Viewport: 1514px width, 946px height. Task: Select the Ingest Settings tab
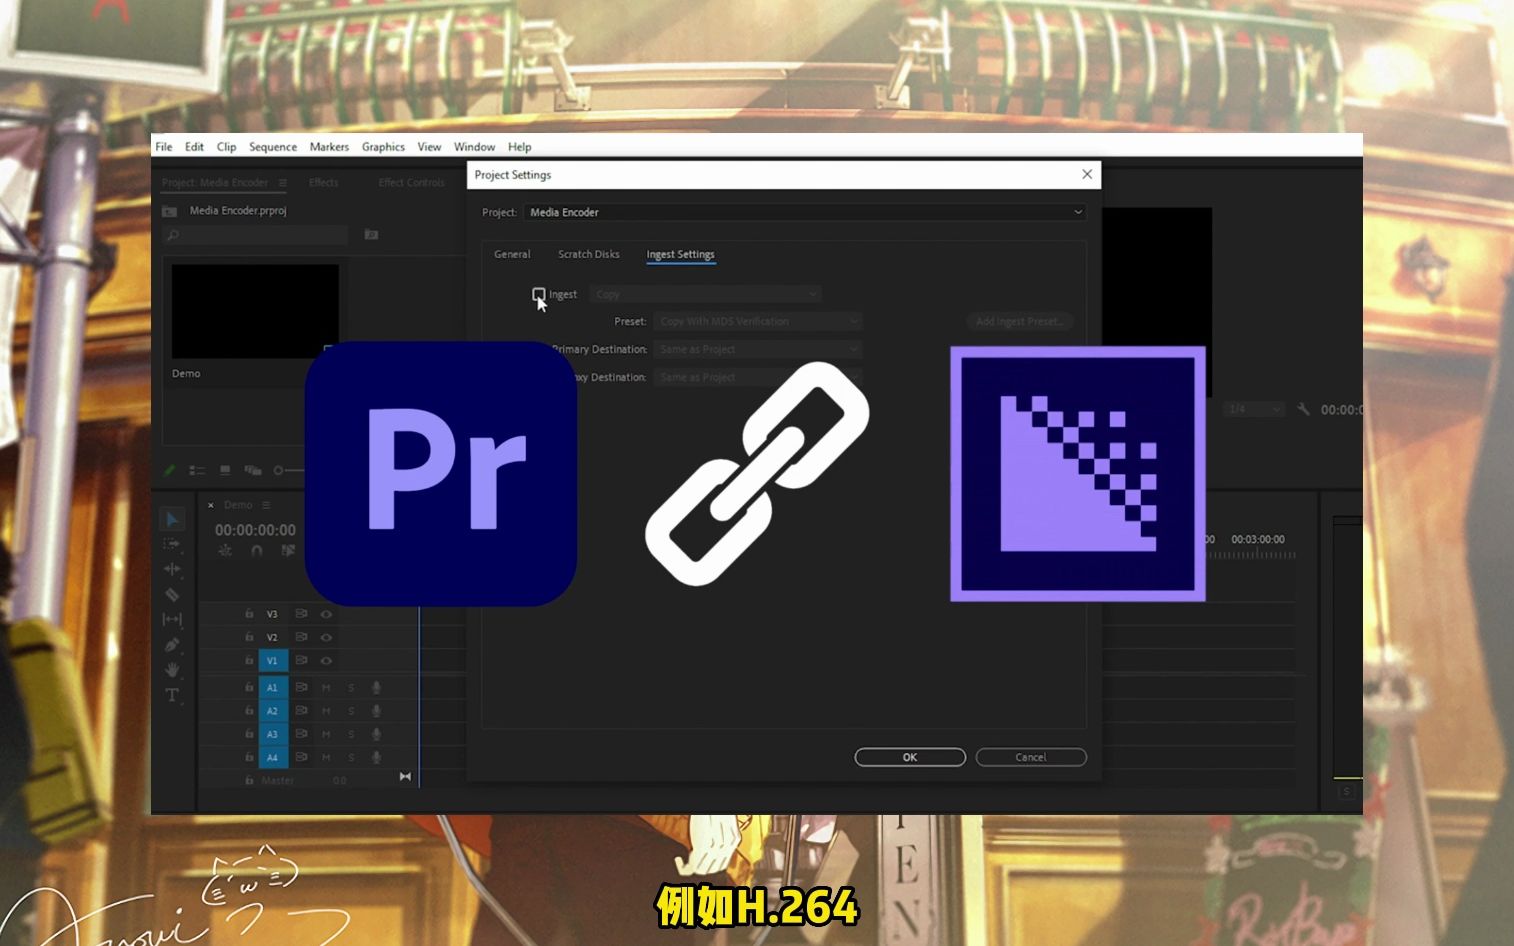(680, 254)
